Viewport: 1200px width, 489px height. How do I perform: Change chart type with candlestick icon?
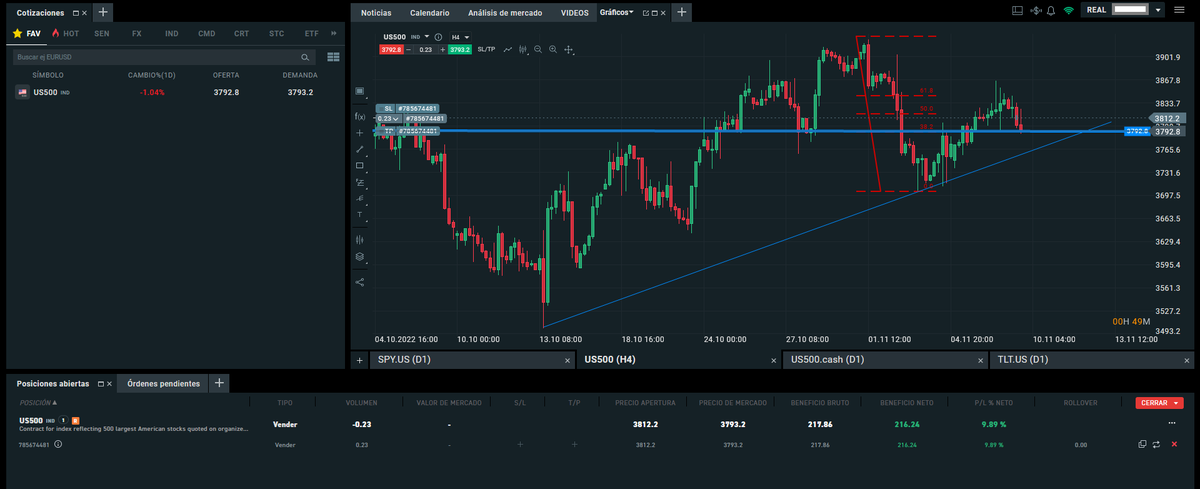(x=523, y=49)
